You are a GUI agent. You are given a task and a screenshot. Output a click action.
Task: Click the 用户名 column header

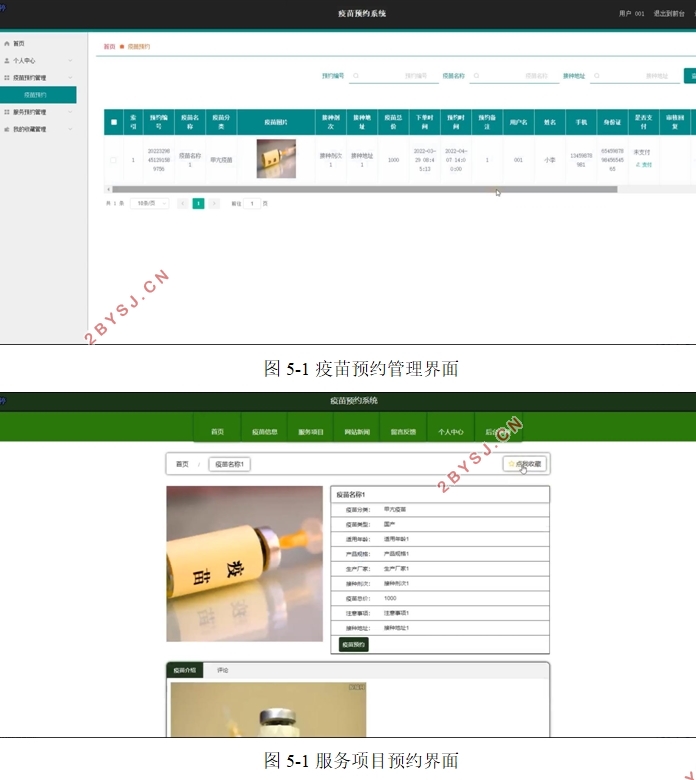[518, 122]
